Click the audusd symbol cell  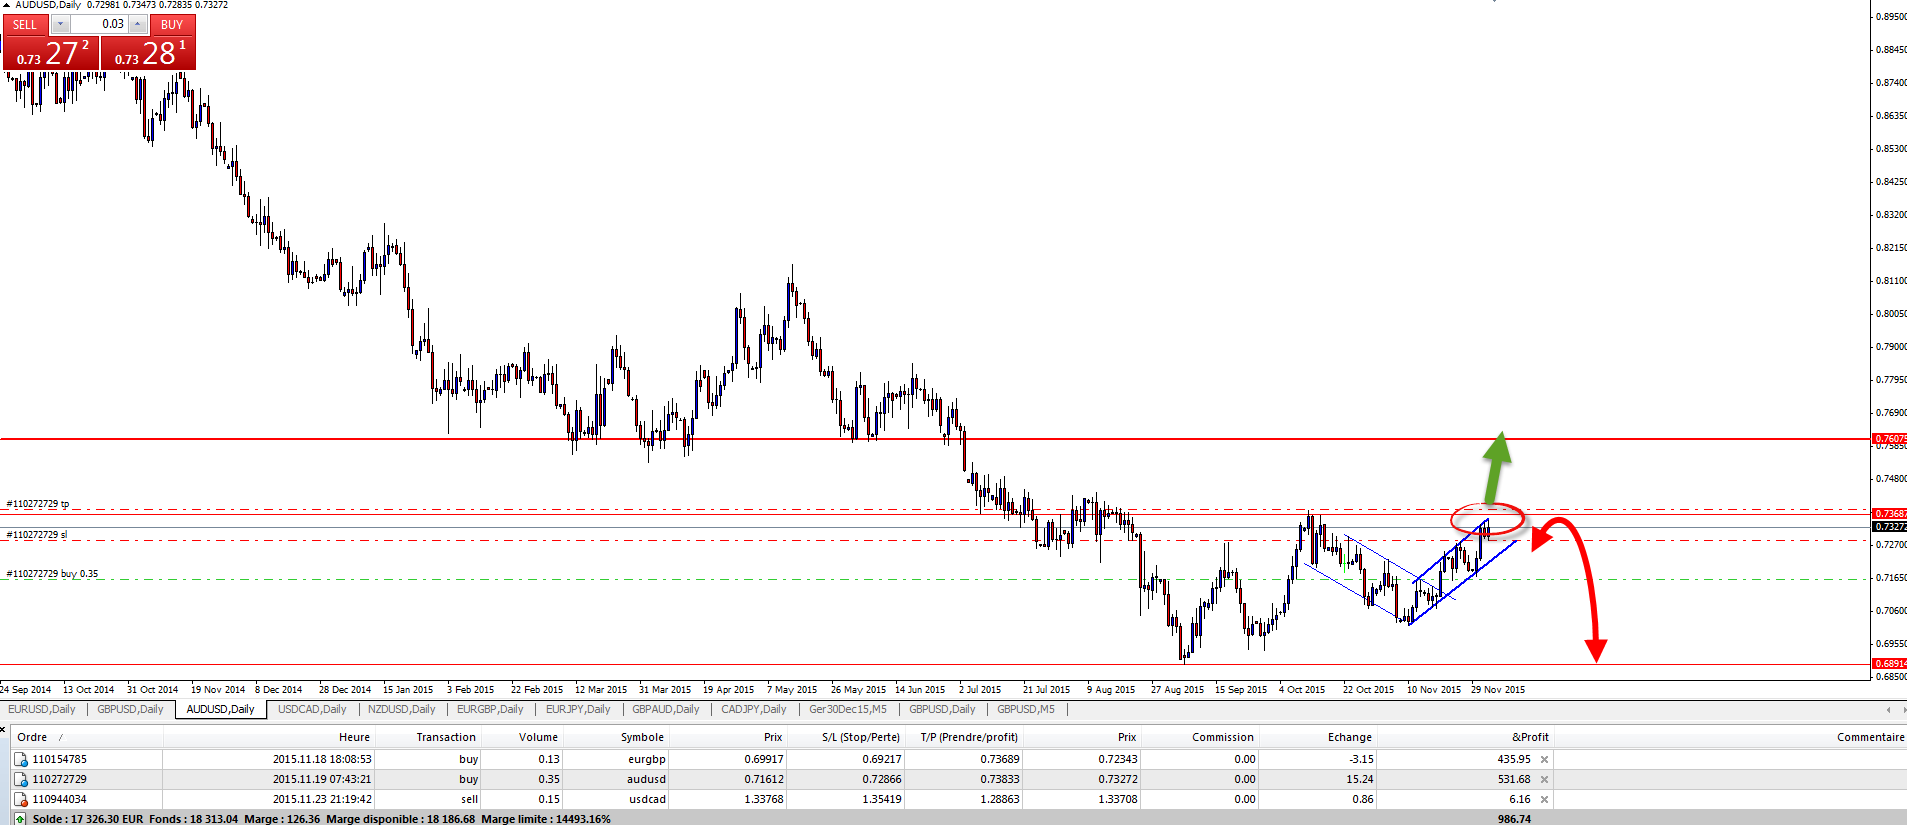[646, 779]
